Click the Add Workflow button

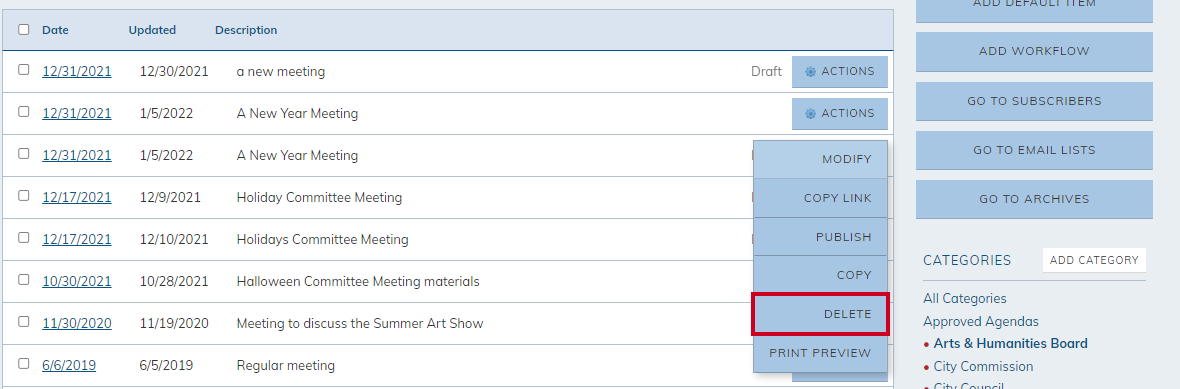[x=1034, y=52]
